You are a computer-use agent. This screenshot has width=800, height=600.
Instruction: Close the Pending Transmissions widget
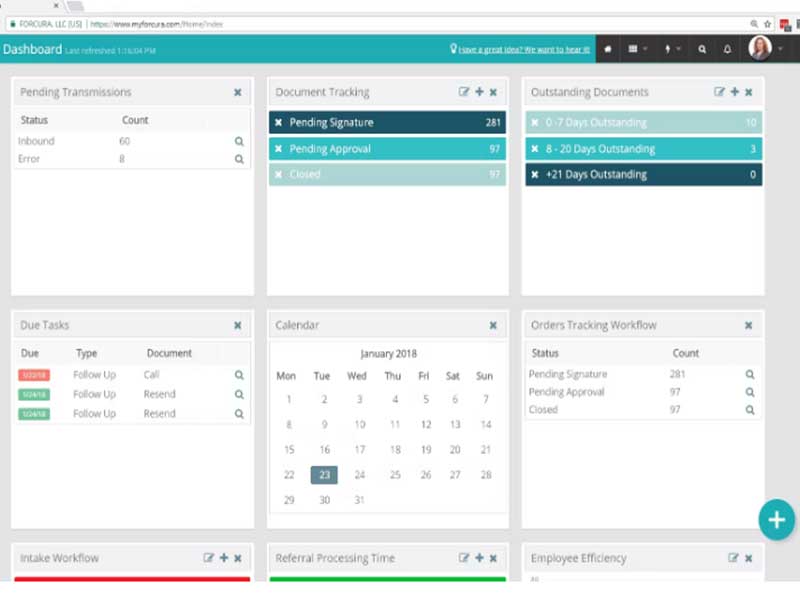pos(237,92)
